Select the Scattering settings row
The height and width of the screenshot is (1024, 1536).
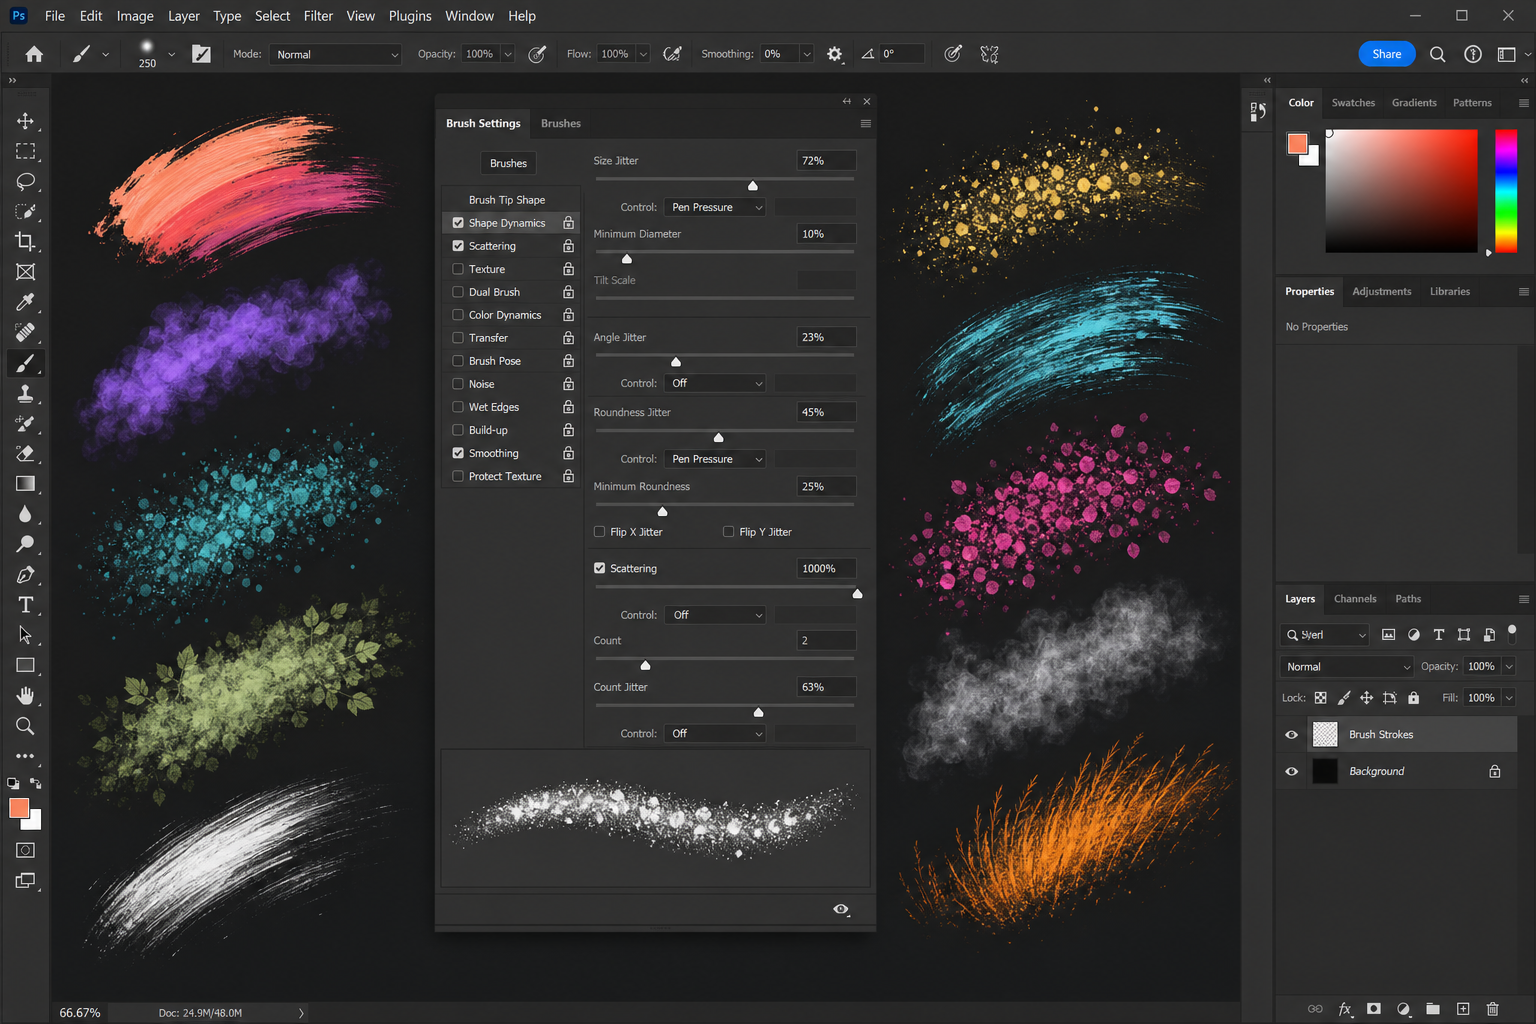tap(510, 246)
